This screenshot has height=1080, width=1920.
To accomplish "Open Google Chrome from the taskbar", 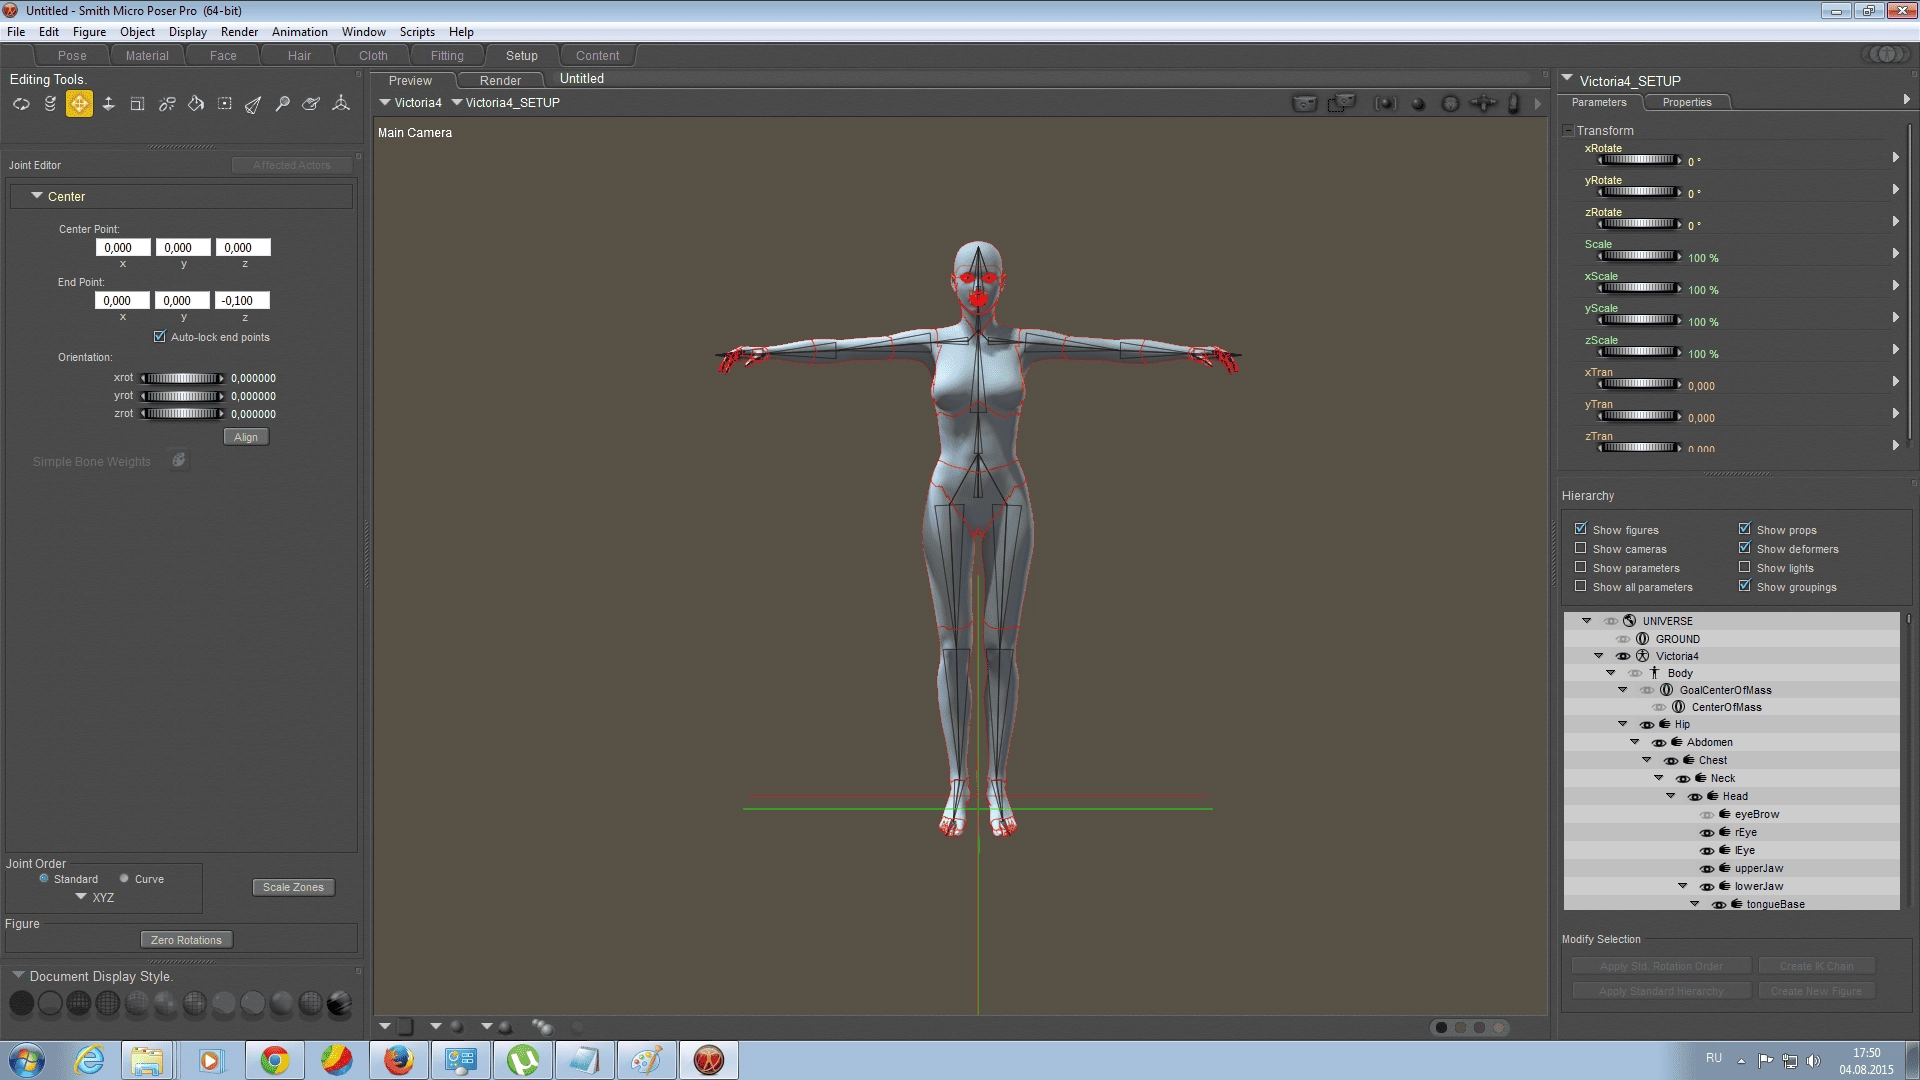I will click(274, 1060).
